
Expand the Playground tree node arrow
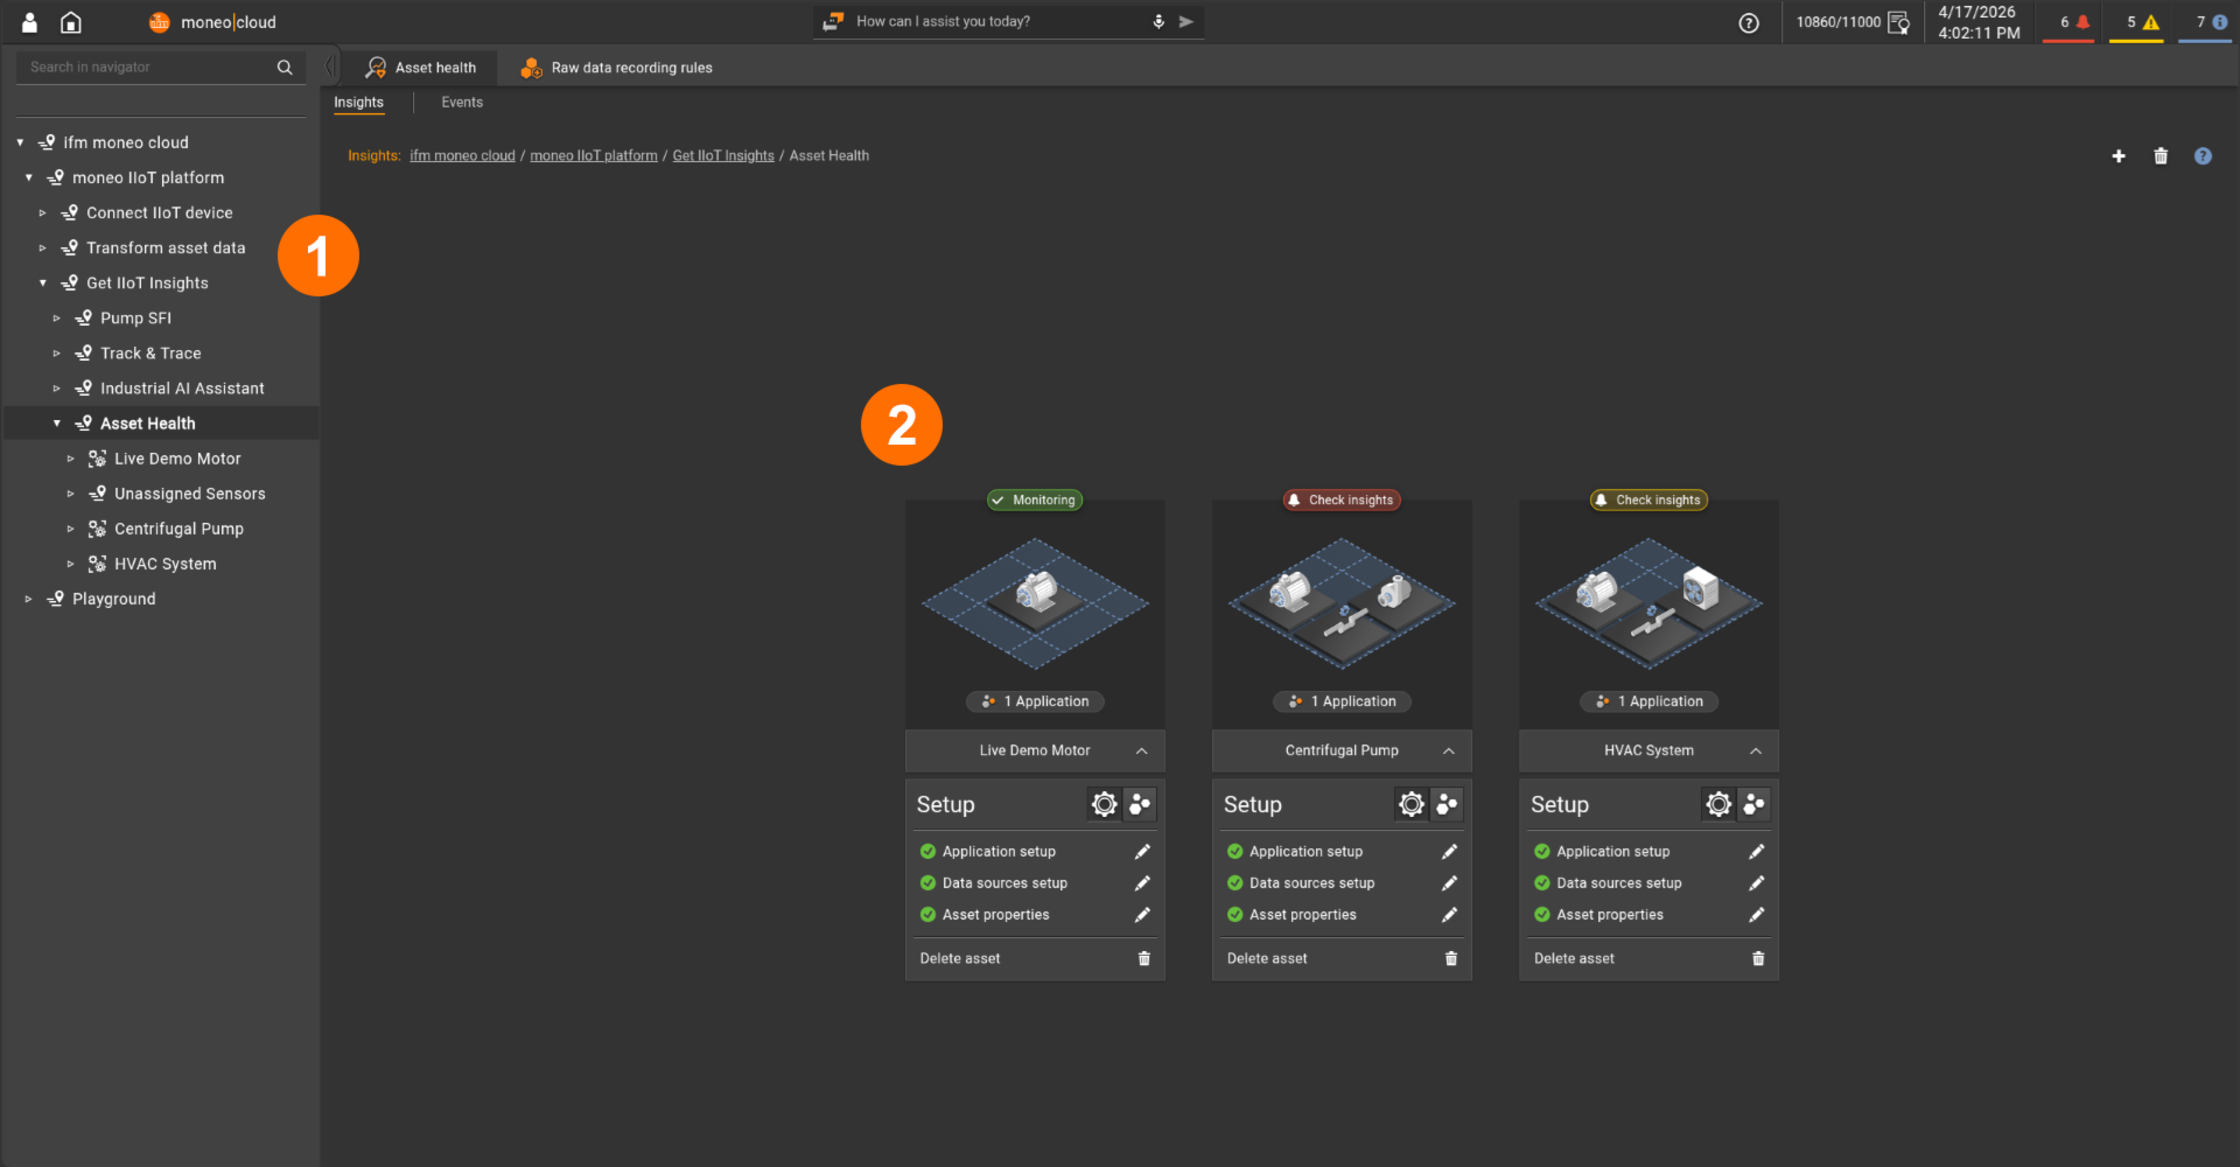tap(28, 599)
